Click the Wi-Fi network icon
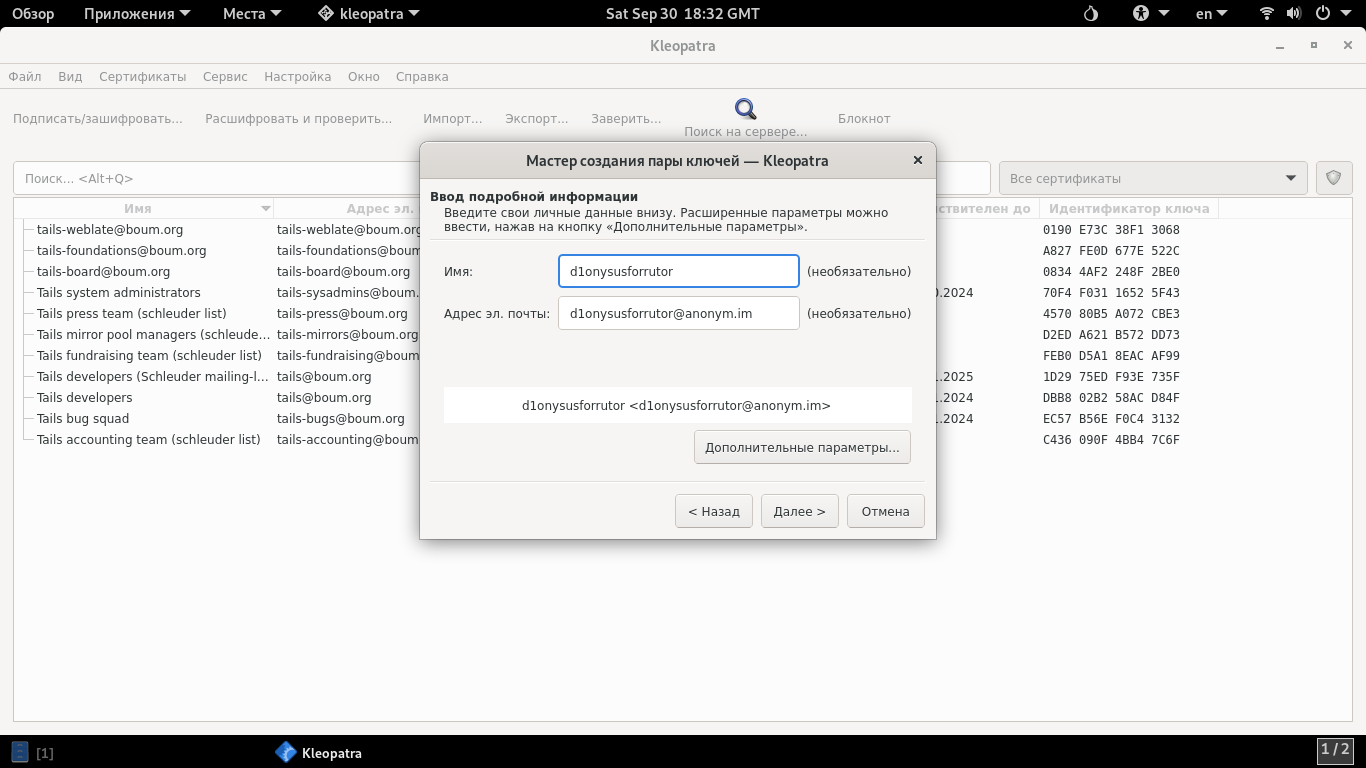 pyautogui.click(x=1267, y=14)
